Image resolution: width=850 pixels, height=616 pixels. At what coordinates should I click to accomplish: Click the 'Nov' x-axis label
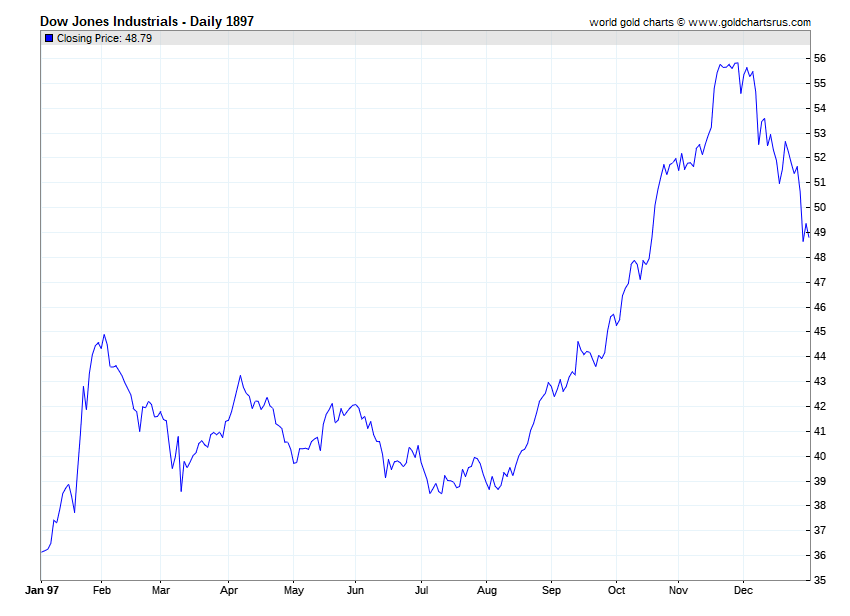point(678,590)
